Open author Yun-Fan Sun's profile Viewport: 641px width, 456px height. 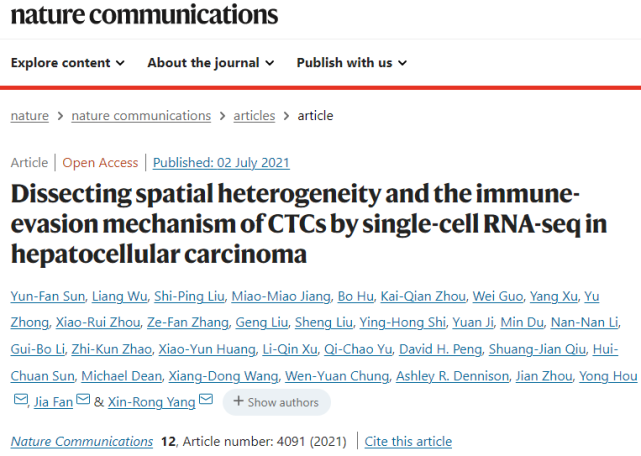pos(44,295)
